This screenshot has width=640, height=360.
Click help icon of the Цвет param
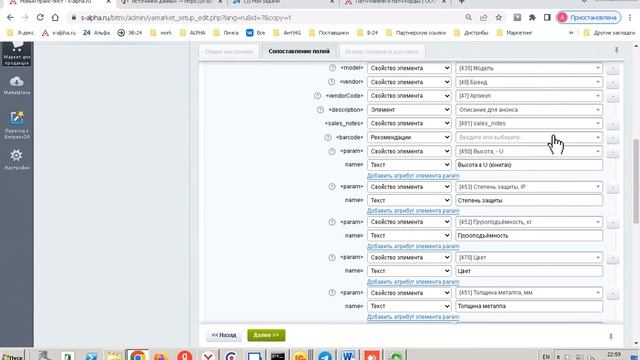tap(332, 258)
